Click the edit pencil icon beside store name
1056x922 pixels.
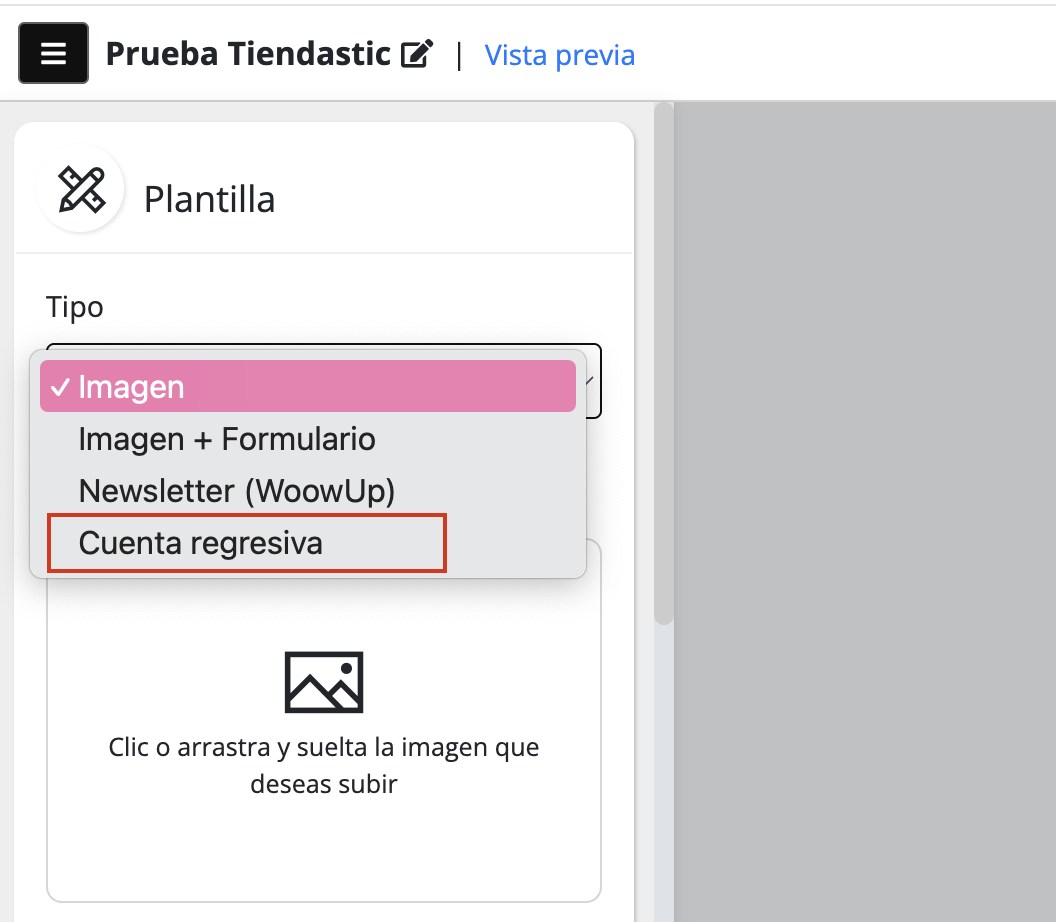coord(416,54)
